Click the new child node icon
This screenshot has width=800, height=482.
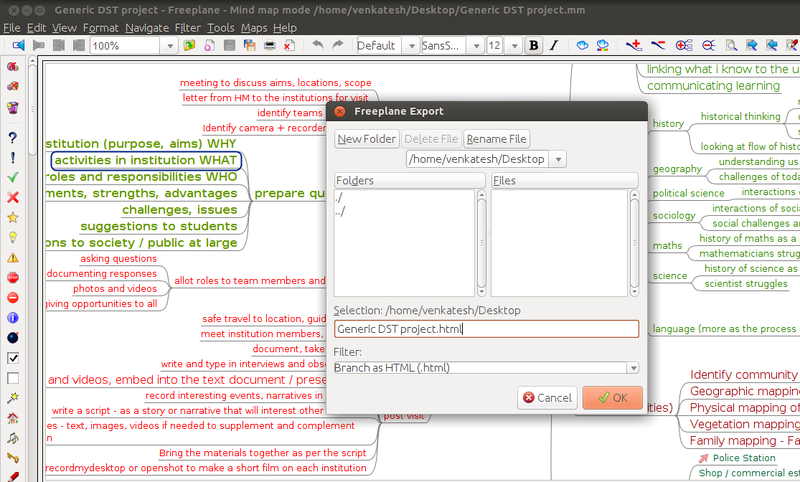(634, 45)
